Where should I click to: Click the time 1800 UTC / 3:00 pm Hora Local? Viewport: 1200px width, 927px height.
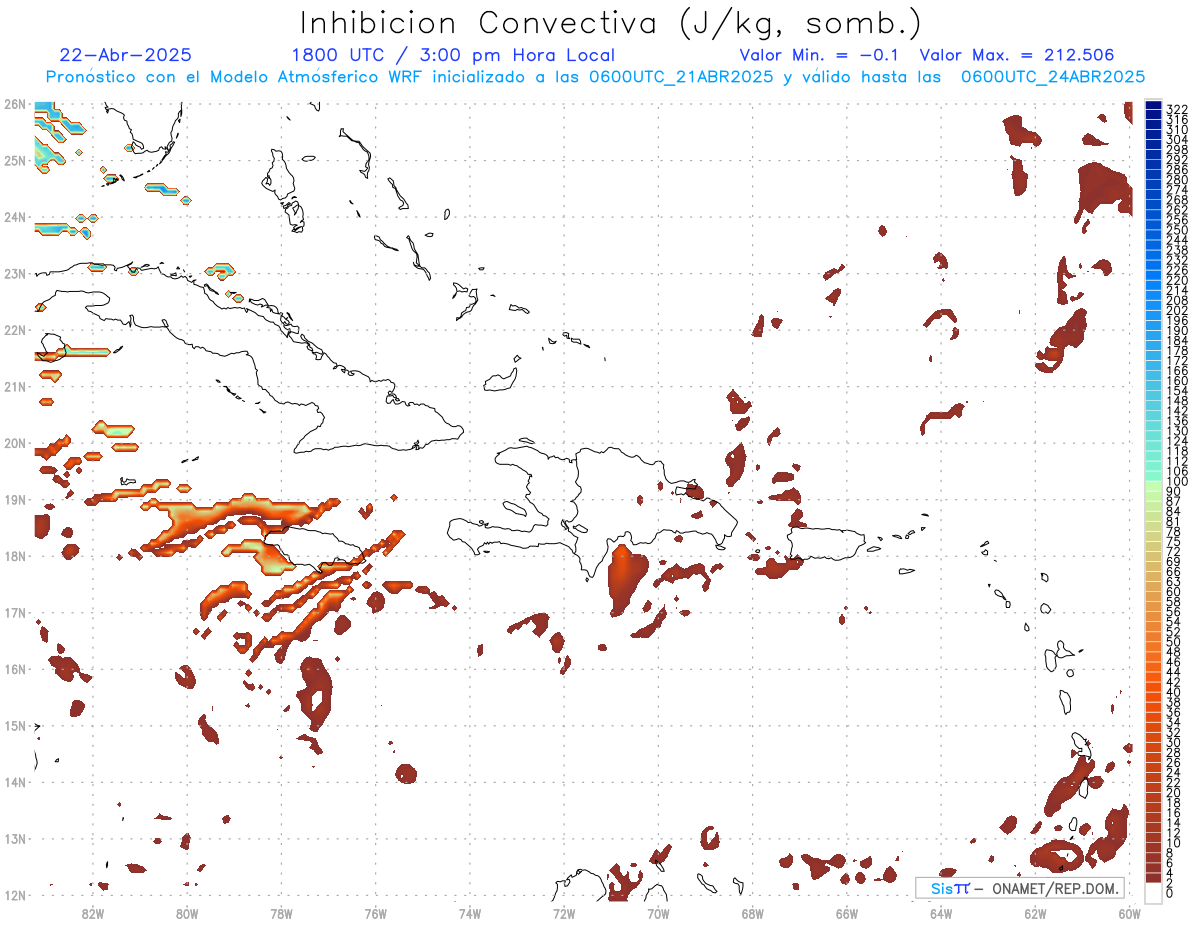point(453,56)
